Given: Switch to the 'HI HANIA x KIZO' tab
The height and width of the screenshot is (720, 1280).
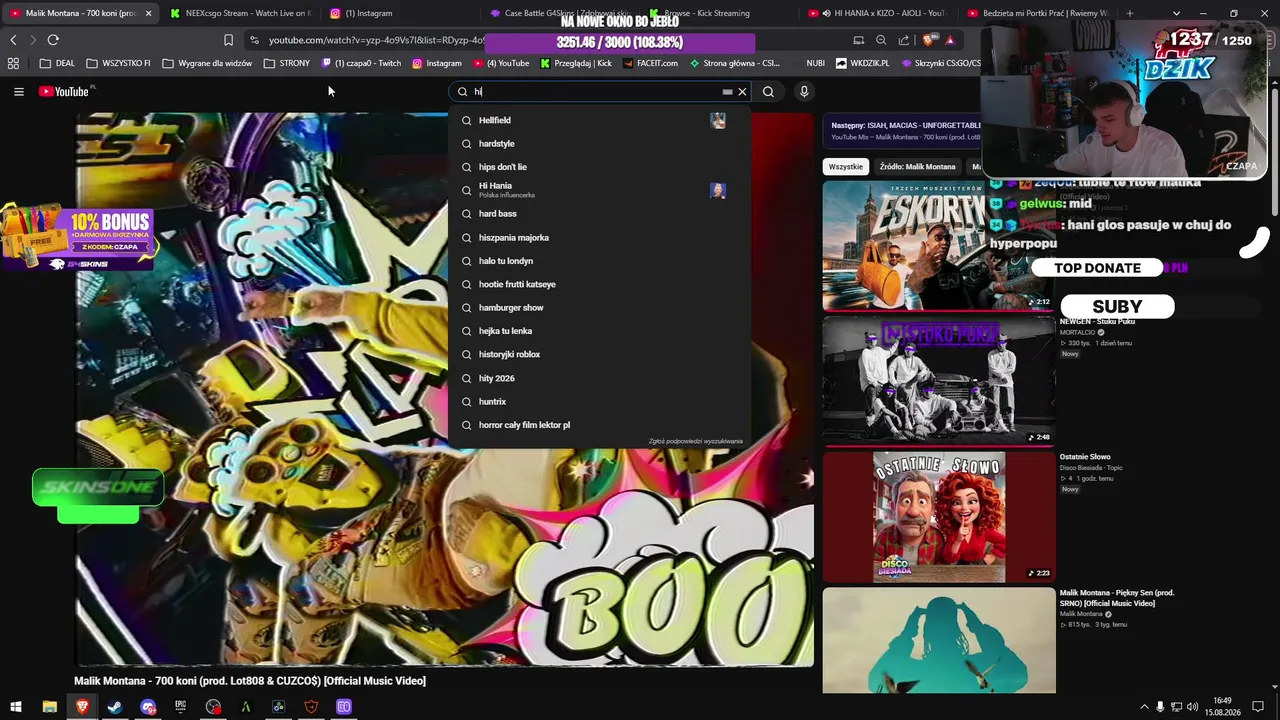Looking at the screenshot, I should click(x=880, y=13).
